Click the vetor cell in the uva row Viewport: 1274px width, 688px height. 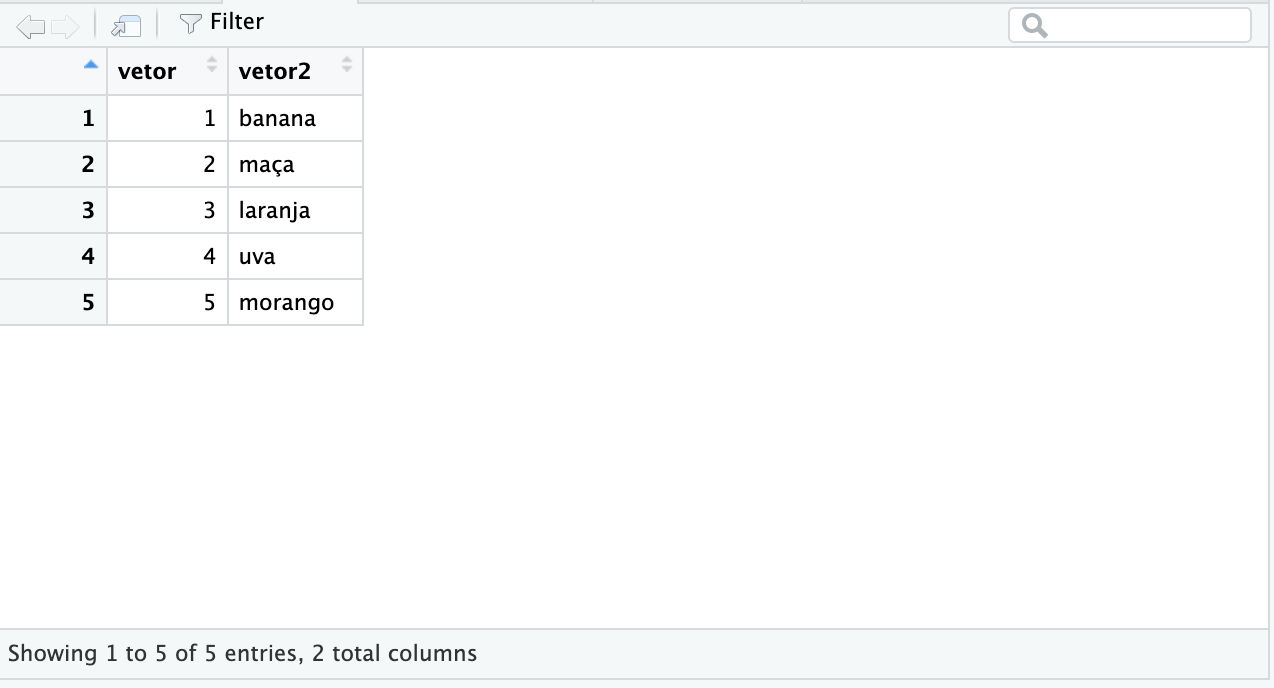167,256
